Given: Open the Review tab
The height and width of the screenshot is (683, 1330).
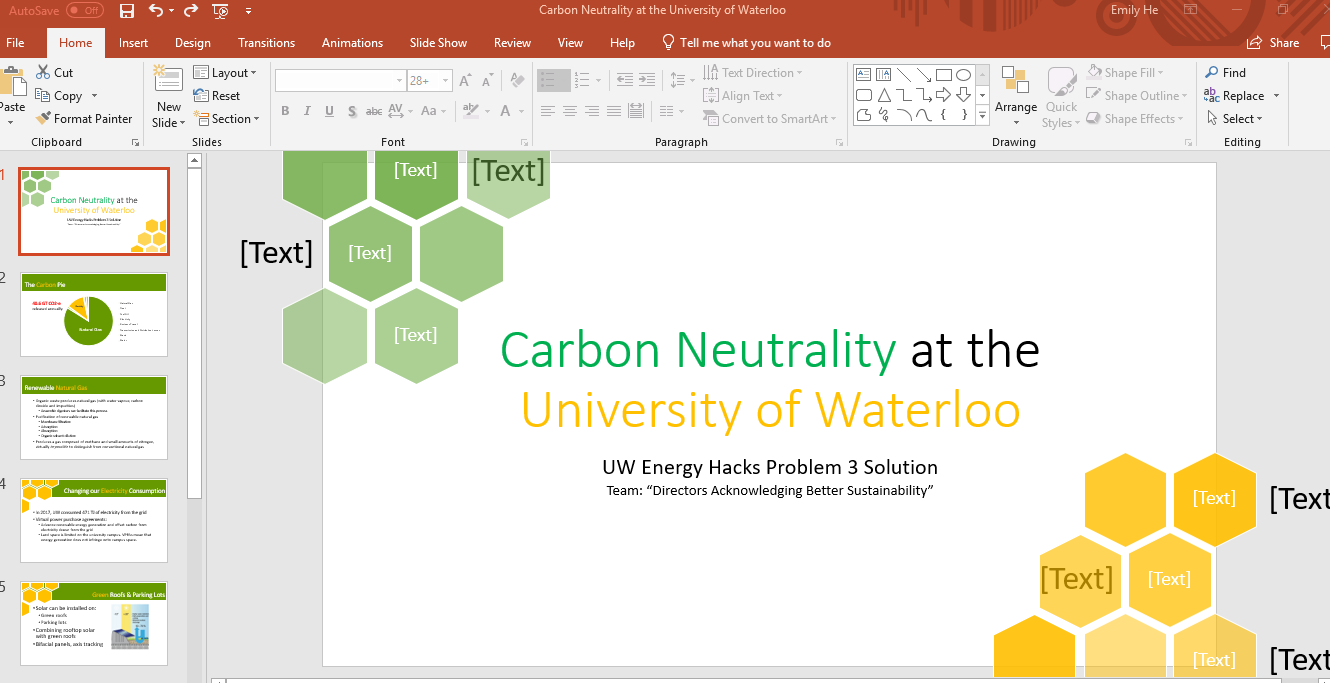Looking at the screenshot, I should click(x=512, y=43).
